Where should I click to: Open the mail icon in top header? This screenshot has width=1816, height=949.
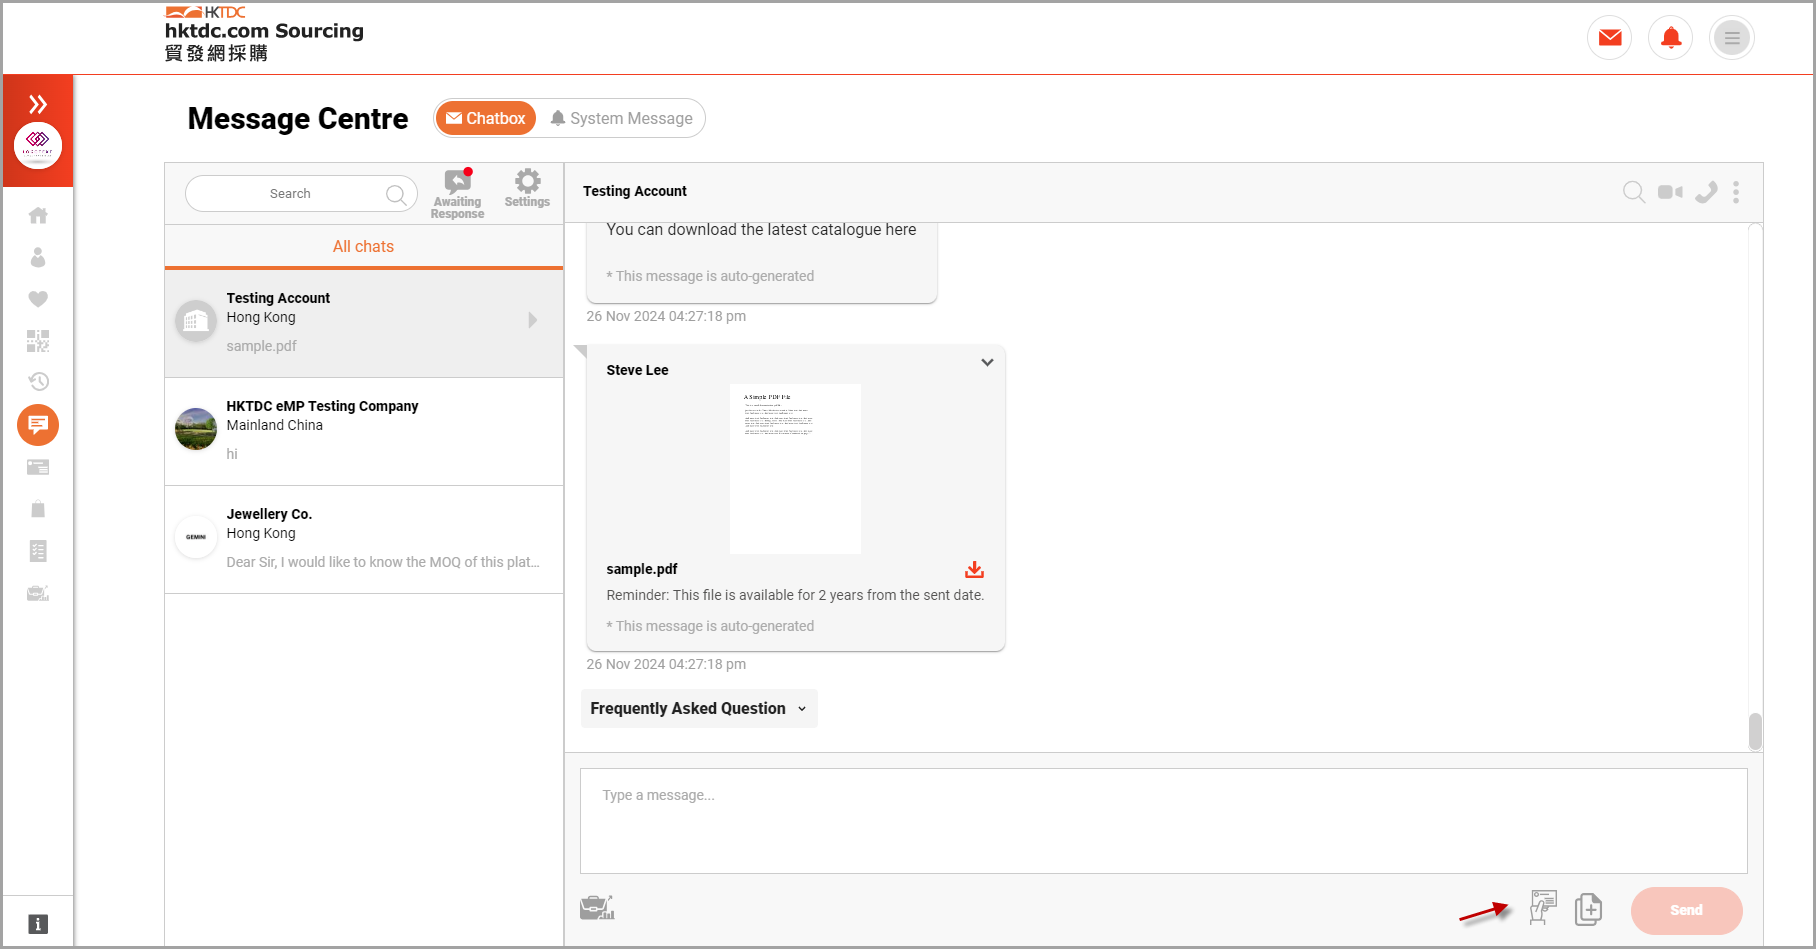[x=1610, y=38]
